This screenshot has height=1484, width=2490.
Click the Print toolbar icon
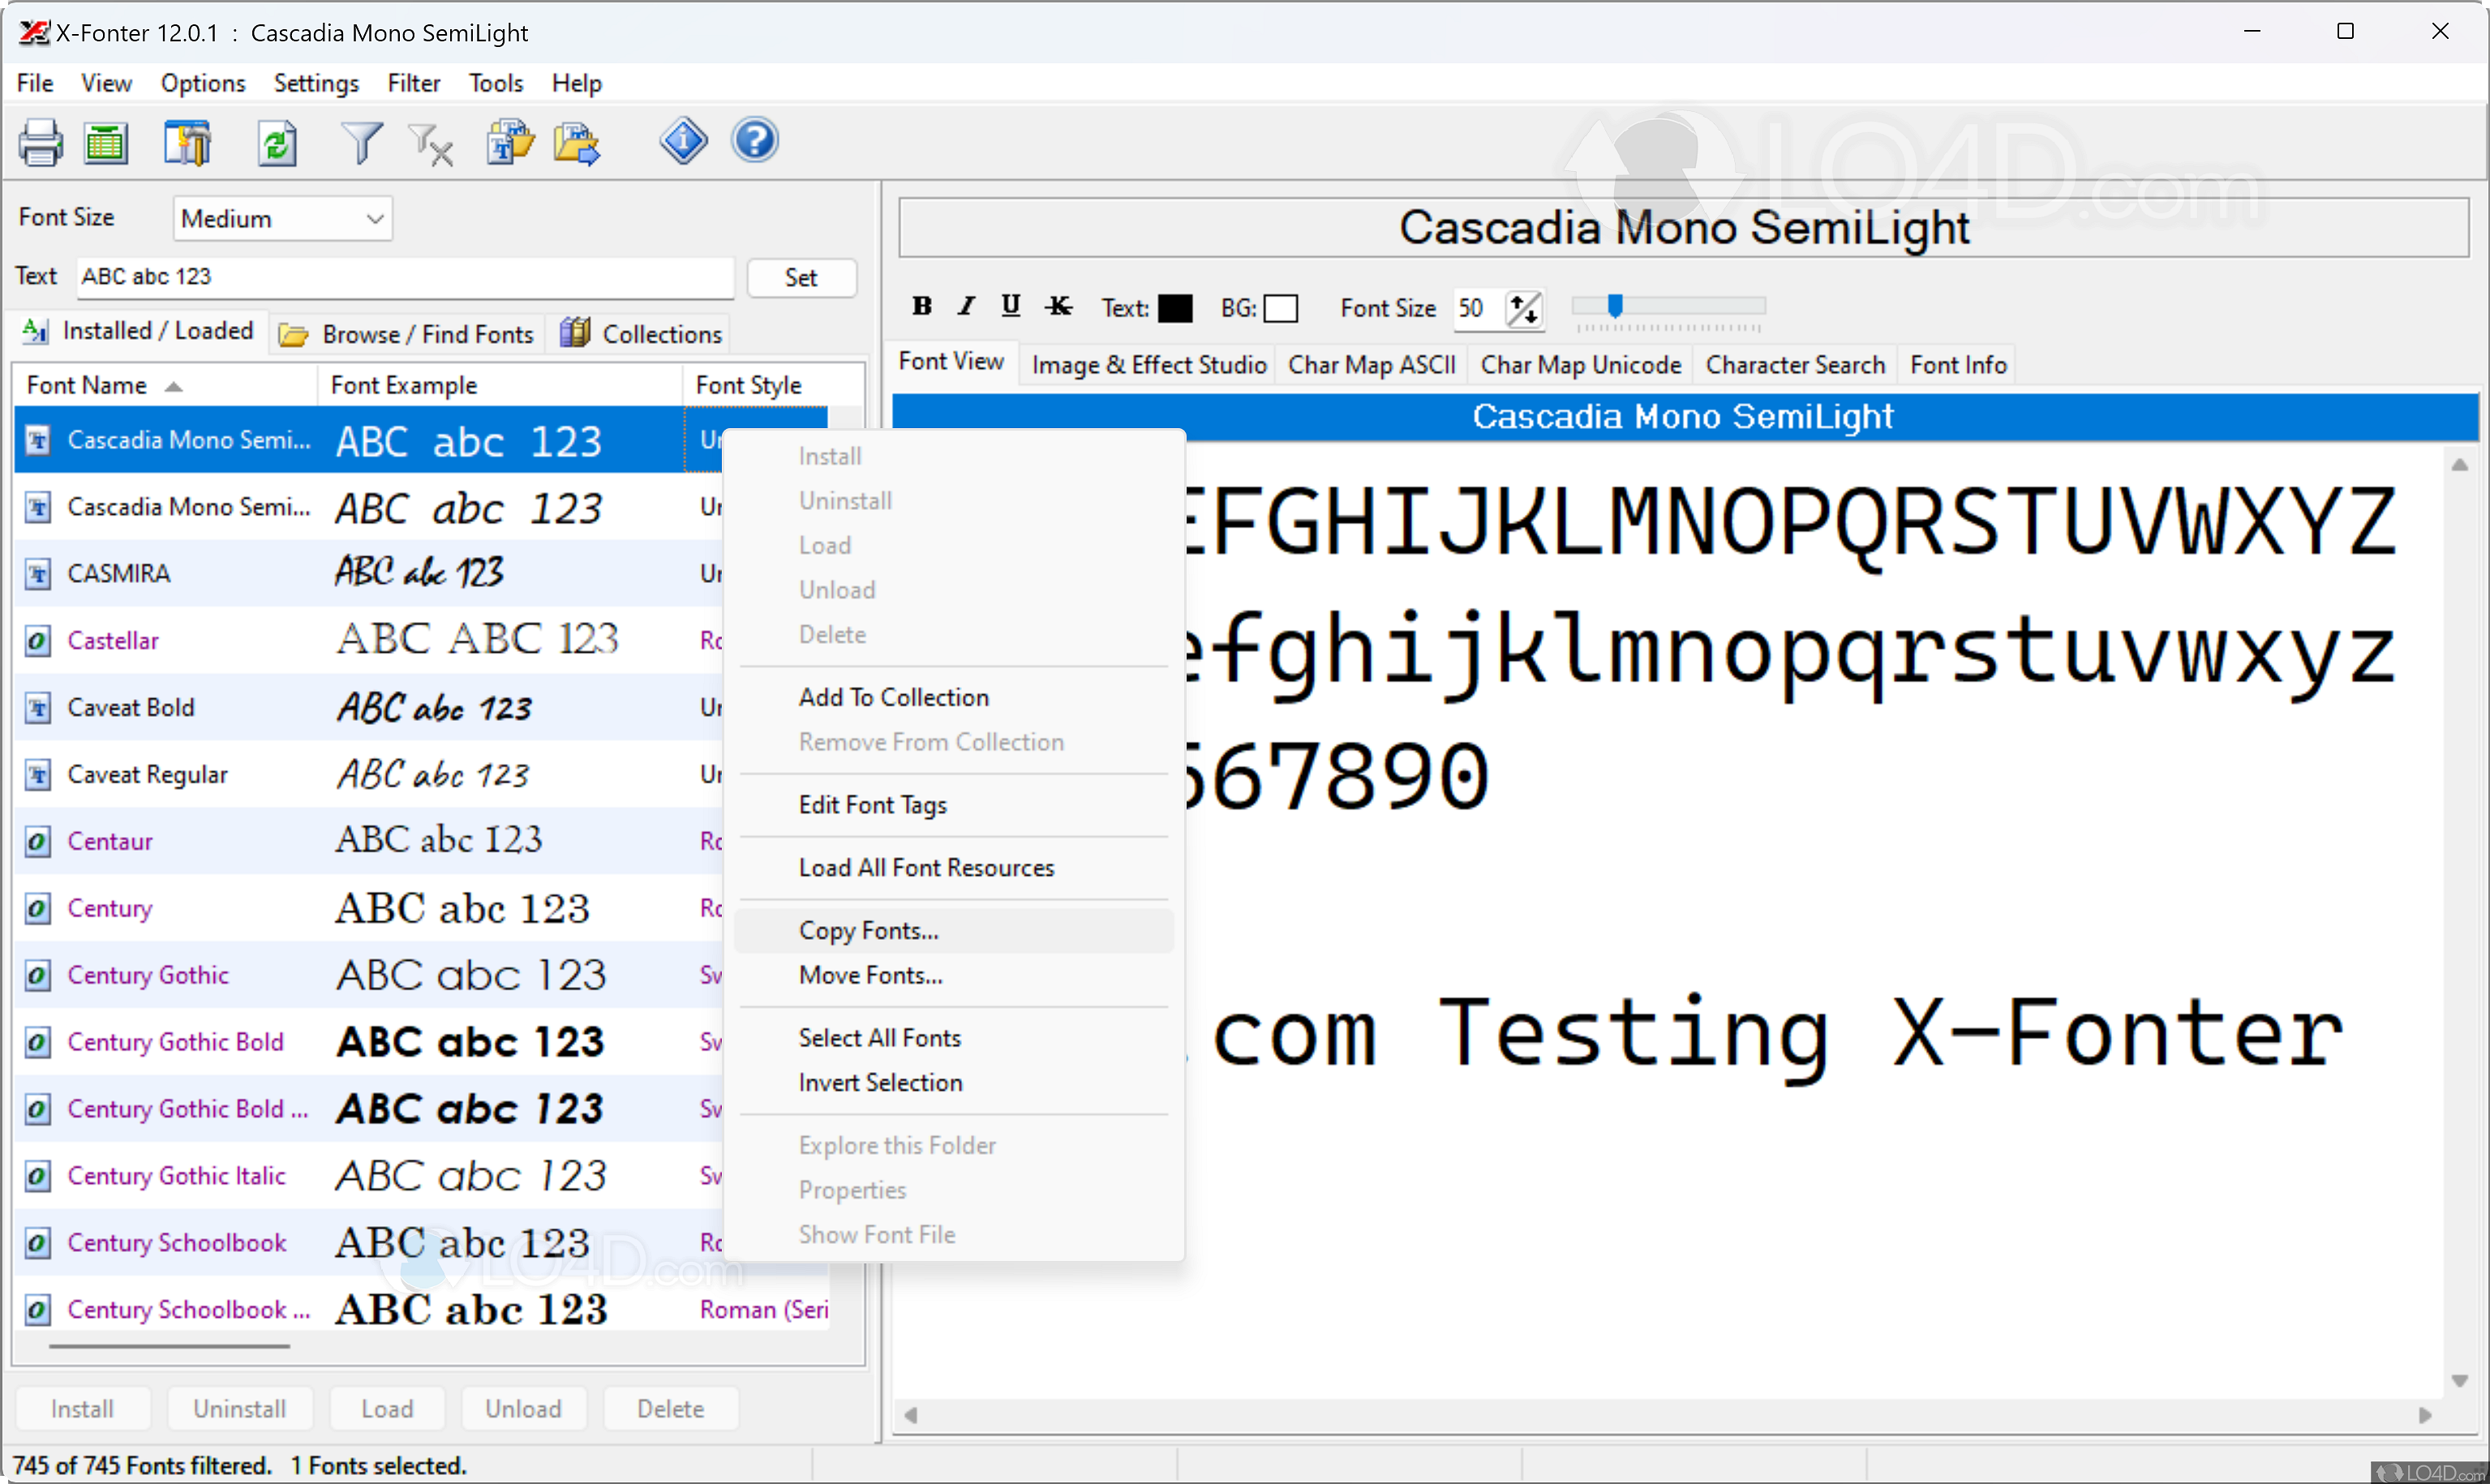tap(41, 142)
